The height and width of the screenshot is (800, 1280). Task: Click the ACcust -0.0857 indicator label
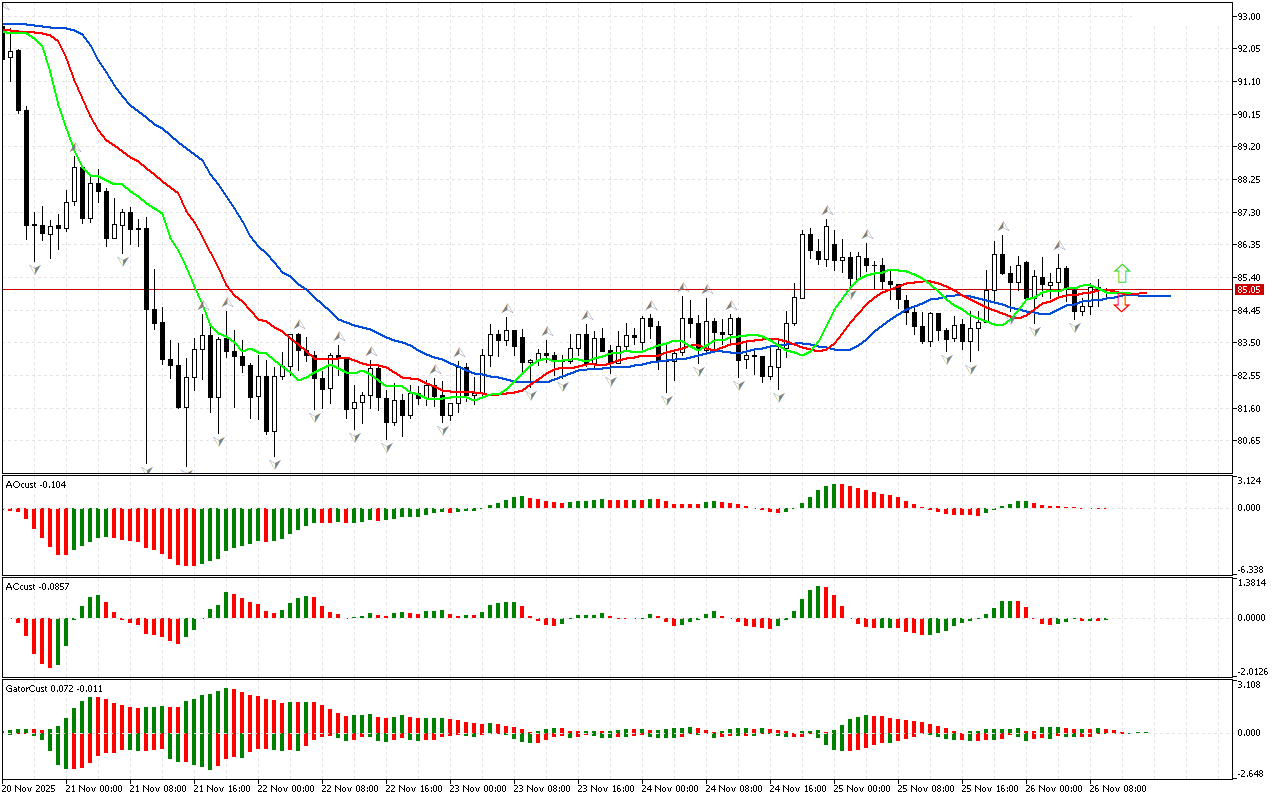pos(36,586)
